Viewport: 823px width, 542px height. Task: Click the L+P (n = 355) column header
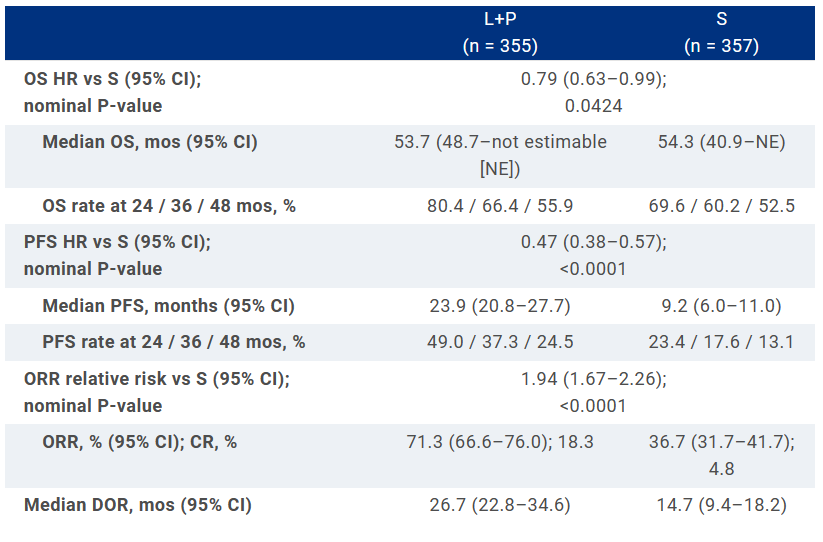point(500,33)
